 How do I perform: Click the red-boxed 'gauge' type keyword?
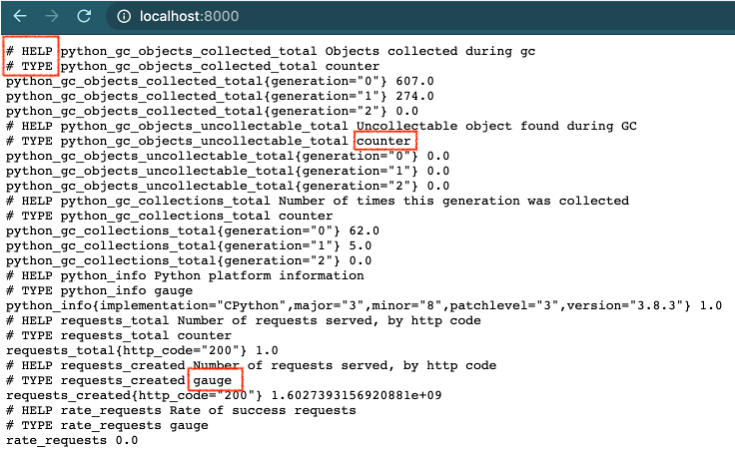click(211, 381)
